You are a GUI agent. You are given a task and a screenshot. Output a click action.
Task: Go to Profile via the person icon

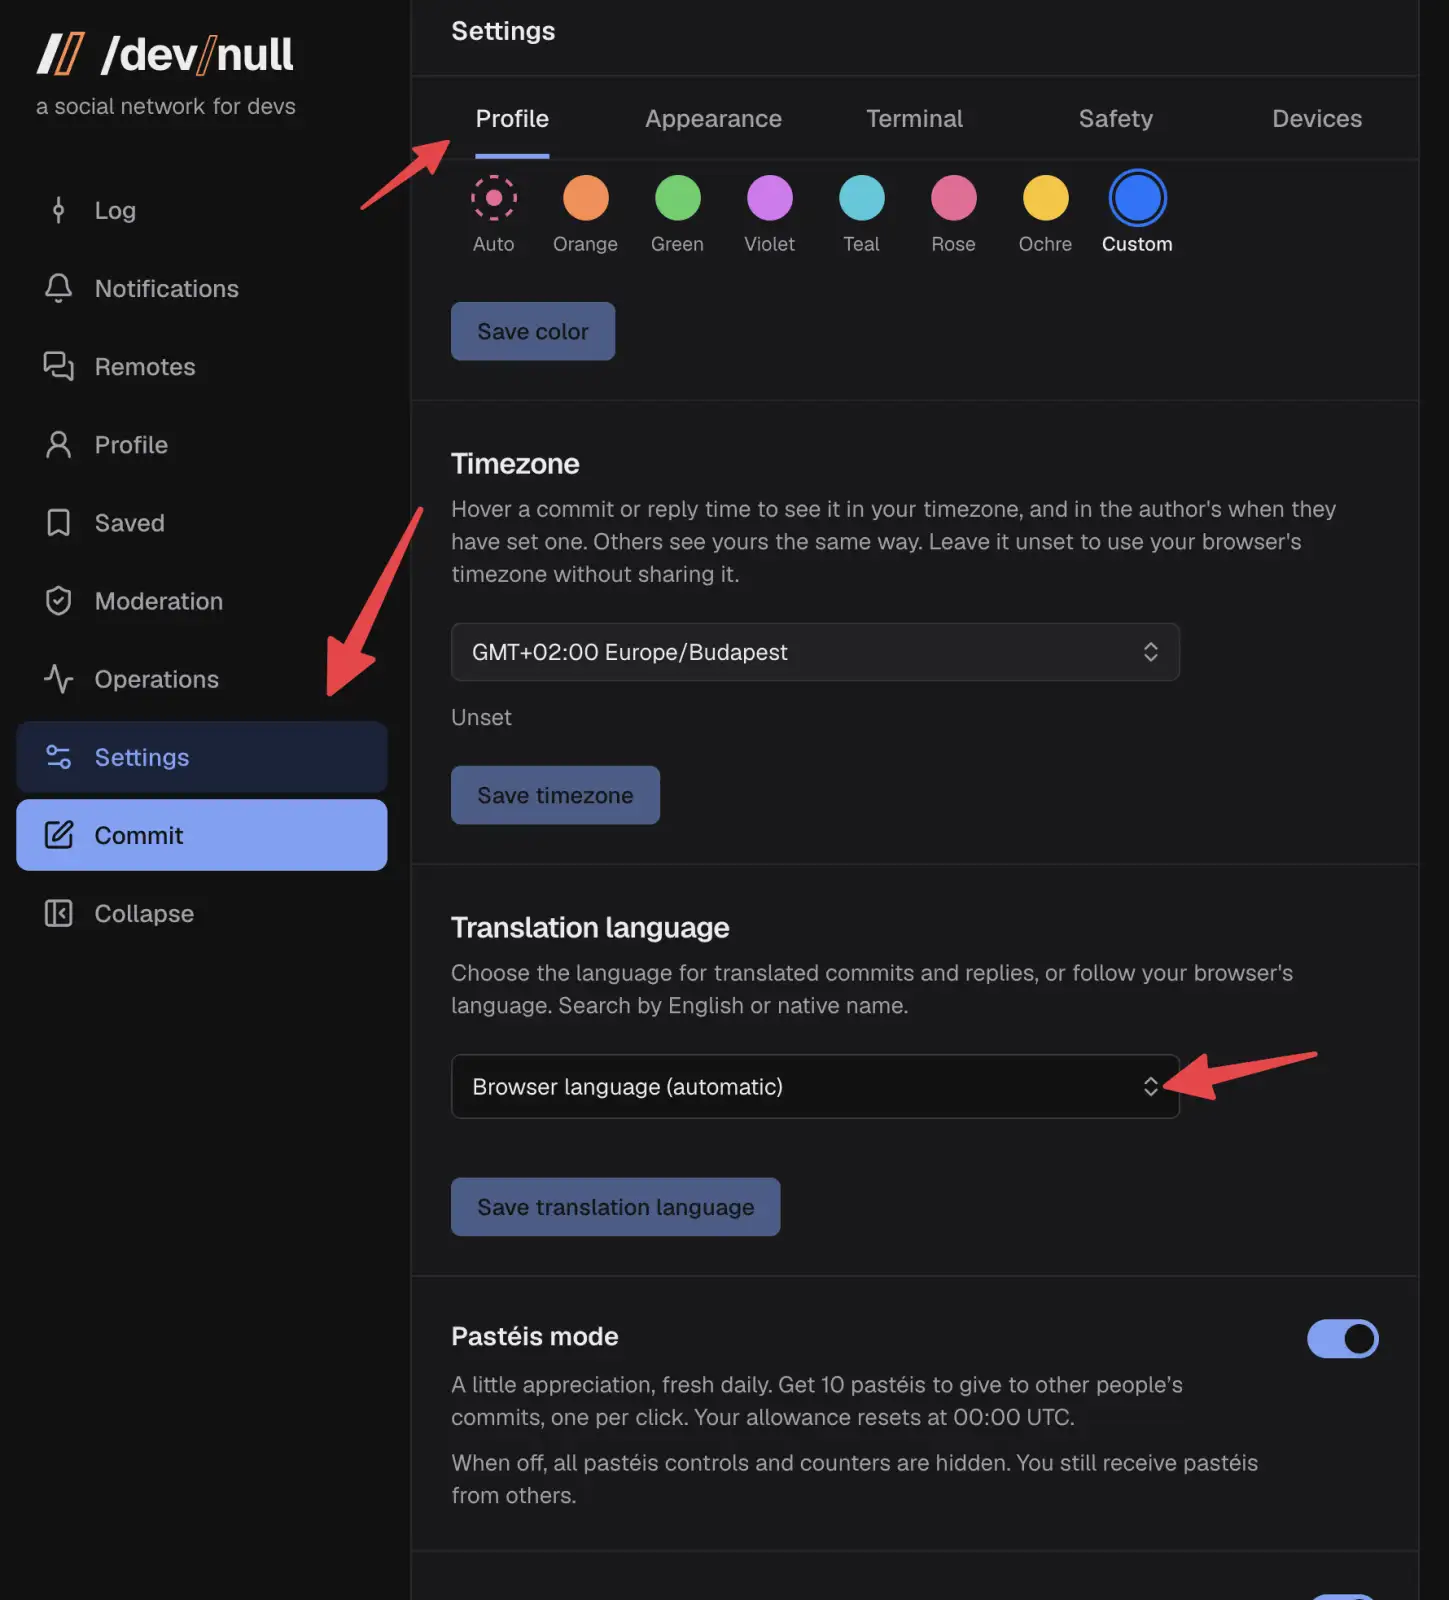point(58,444)
